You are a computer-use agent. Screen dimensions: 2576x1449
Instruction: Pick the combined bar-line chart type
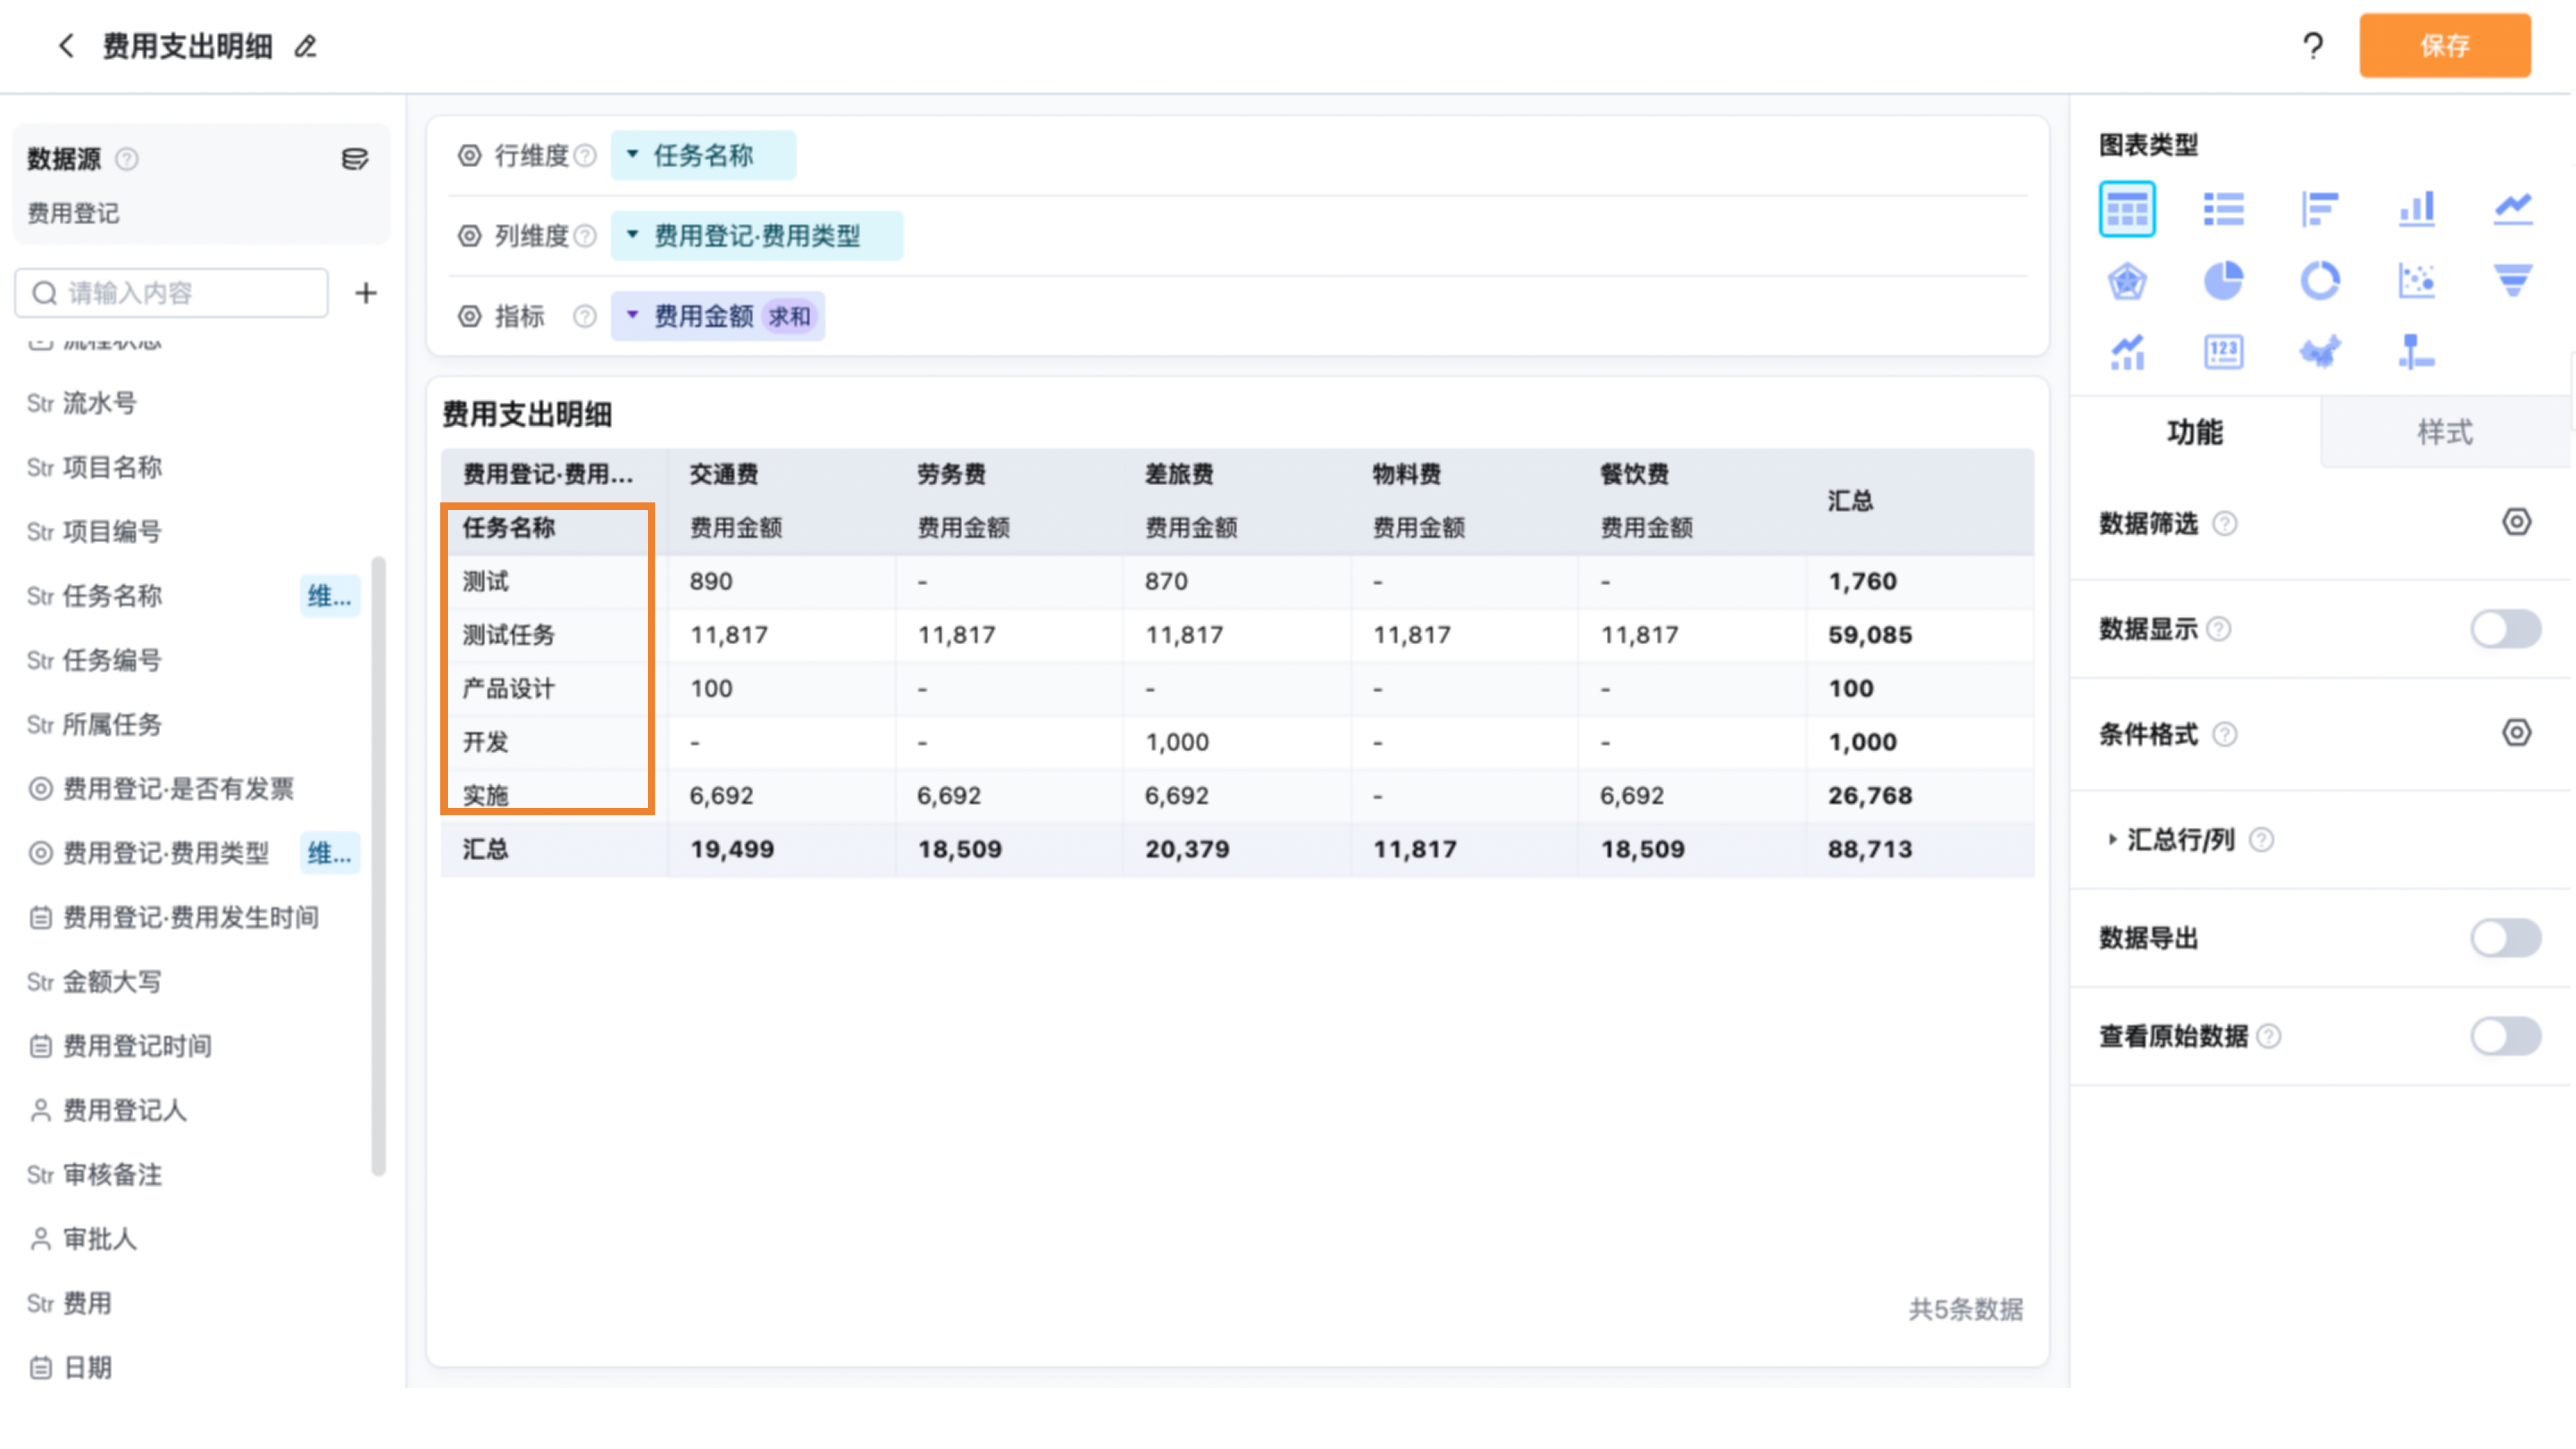[2127, 352]
